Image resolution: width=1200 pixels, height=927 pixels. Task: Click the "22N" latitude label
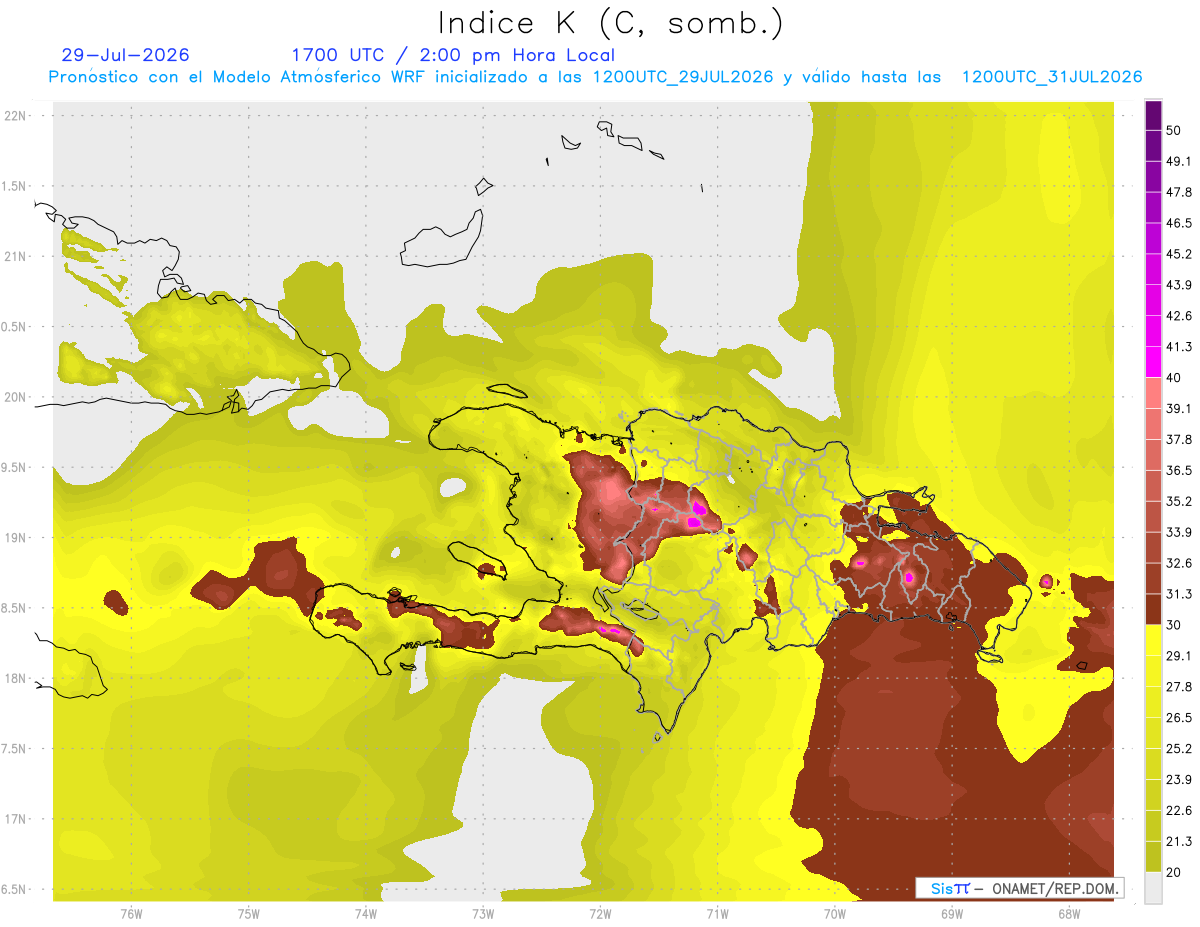[x=15, y=116]
